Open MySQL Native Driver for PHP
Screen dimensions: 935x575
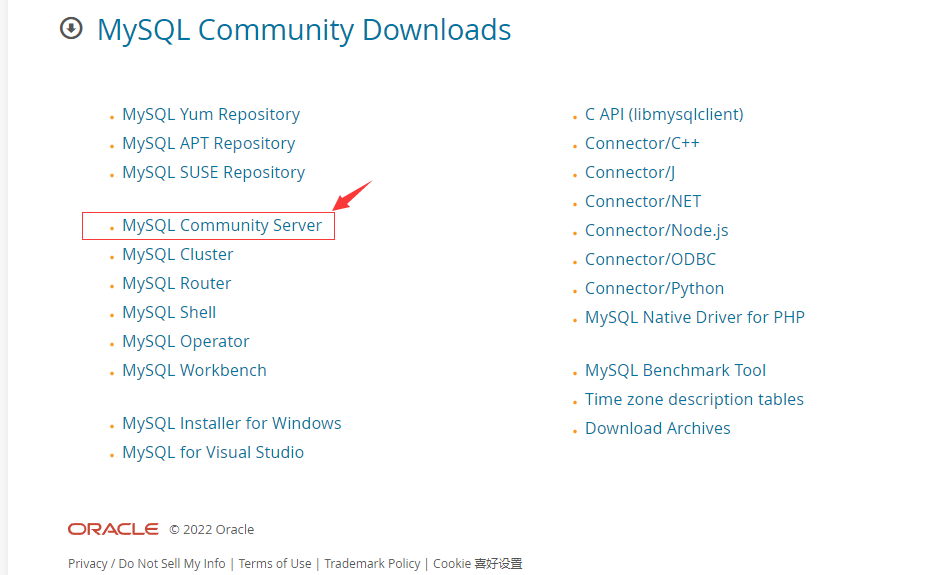point(695,317)
